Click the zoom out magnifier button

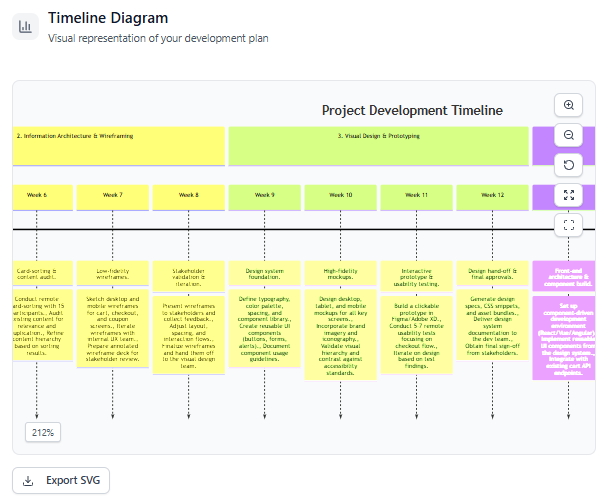[568, 135]
